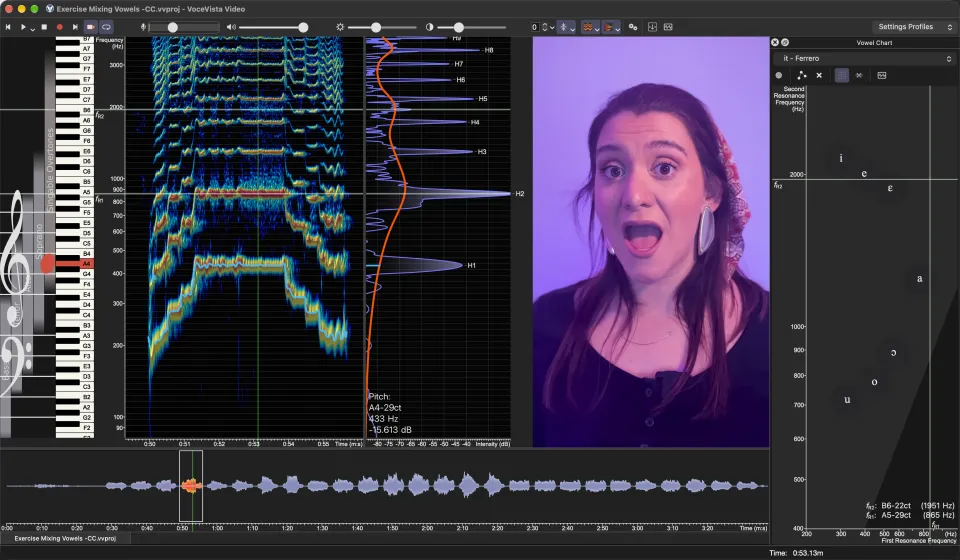Click the C5 piano key label
Image resolution: width=960 pixels, height=560 pixels.
pos(87,243)
